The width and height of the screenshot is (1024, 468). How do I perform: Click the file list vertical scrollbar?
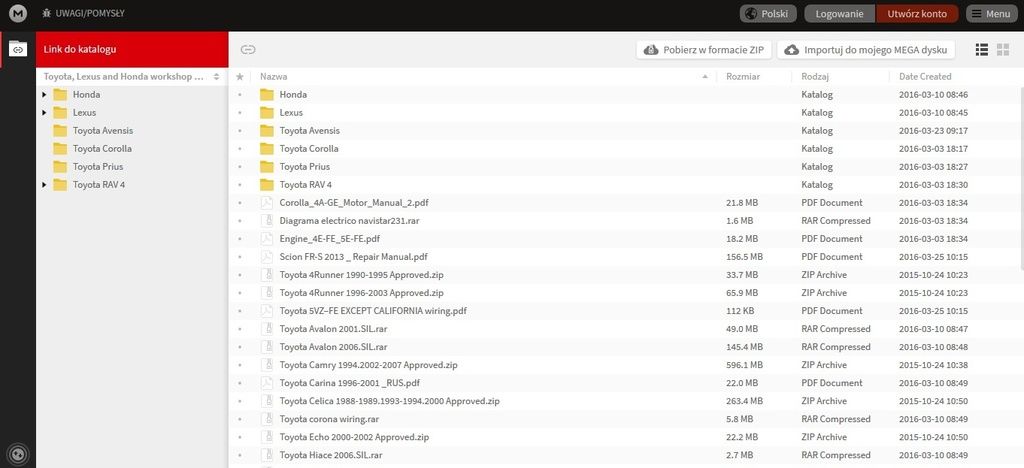click(x=1021, y=178)
